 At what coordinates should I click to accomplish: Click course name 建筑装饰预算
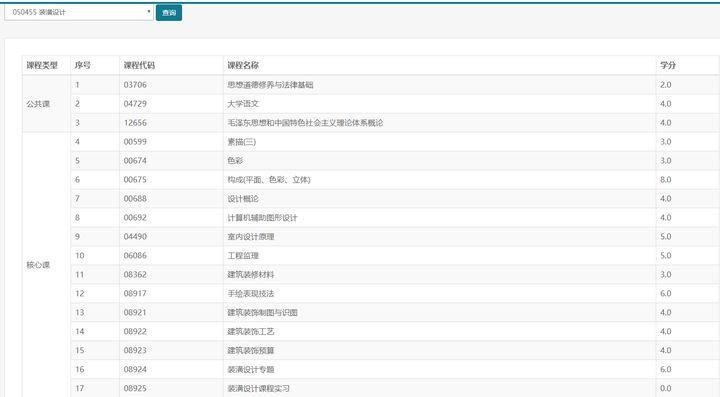tap(251, 350)
